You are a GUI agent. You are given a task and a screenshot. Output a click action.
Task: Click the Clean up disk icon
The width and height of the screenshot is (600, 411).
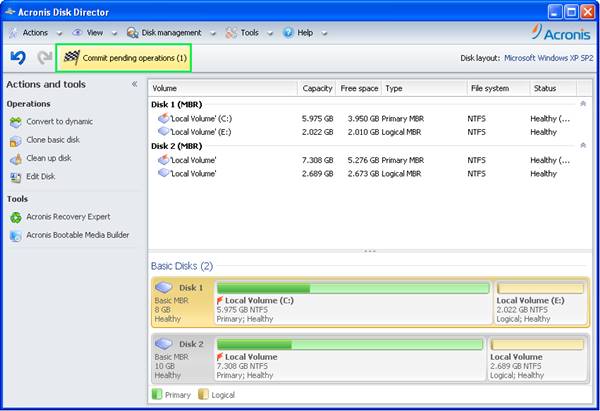click(x=16, y=159)
